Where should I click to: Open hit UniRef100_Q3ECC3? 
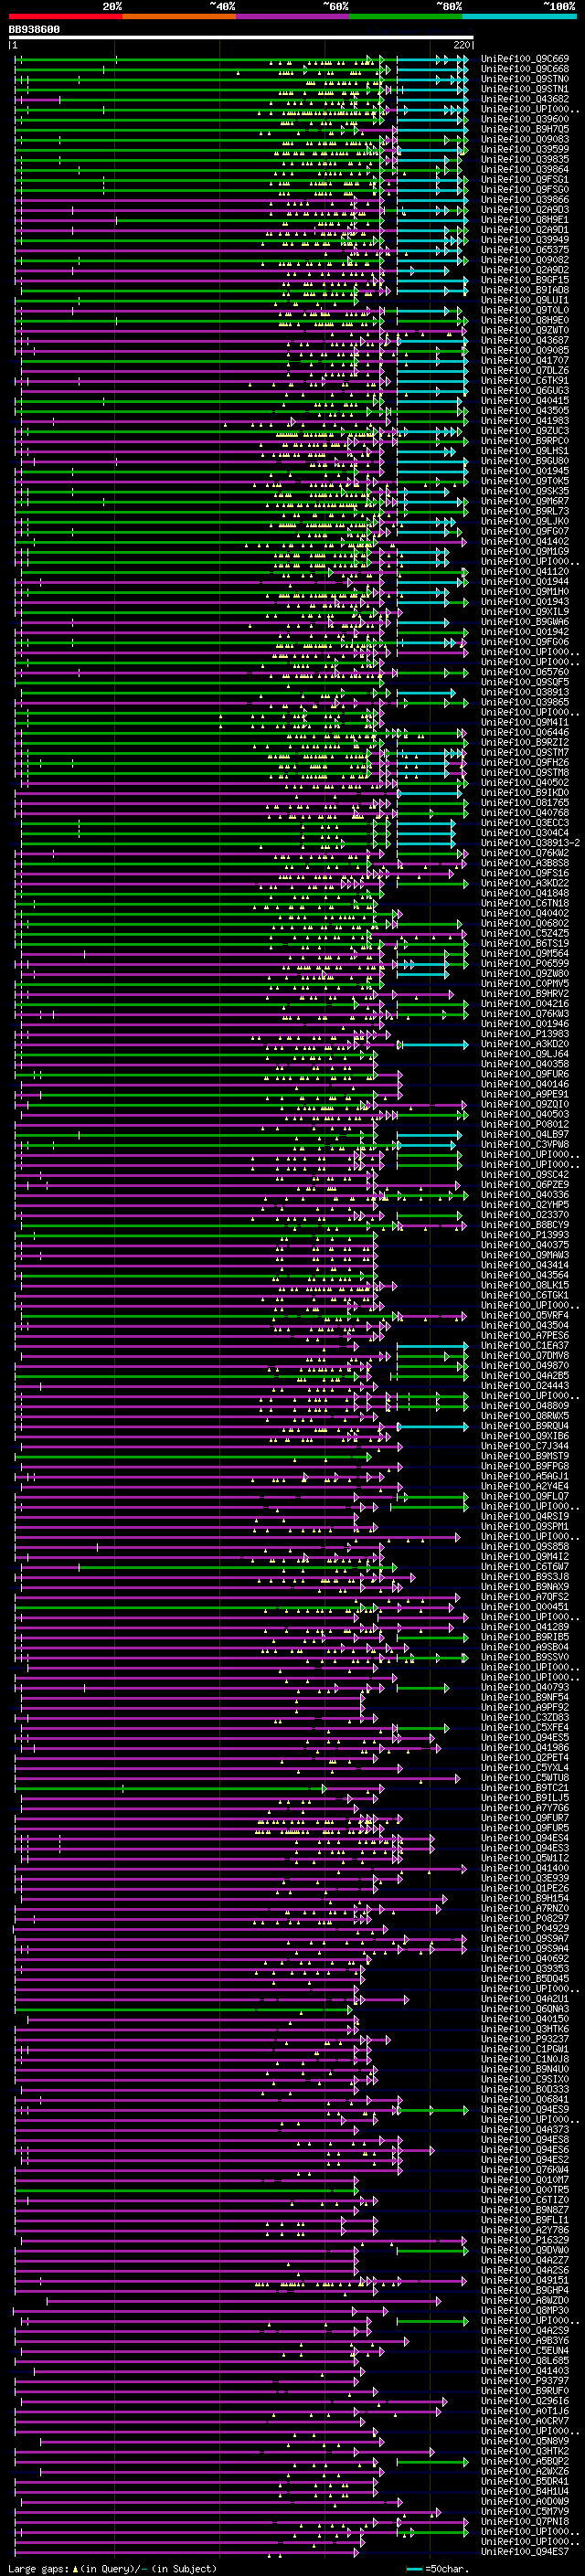[525, 823]
